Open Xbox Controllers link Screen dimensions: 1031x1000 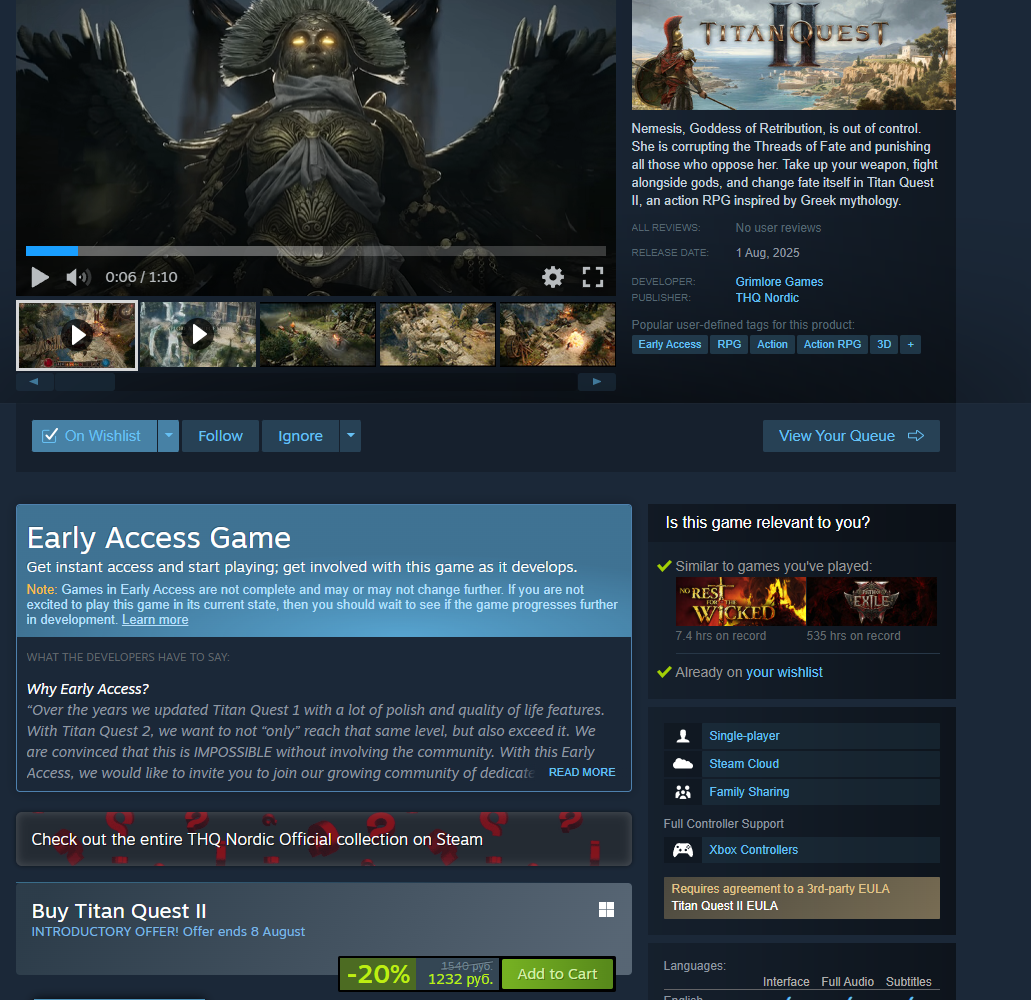[x=754, y=850]
